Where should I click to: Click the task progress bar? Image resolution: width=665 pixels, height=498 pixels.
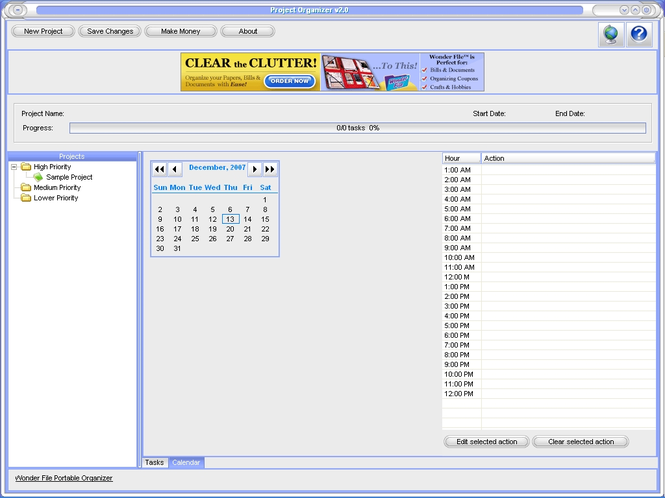(x=358, y=128)
